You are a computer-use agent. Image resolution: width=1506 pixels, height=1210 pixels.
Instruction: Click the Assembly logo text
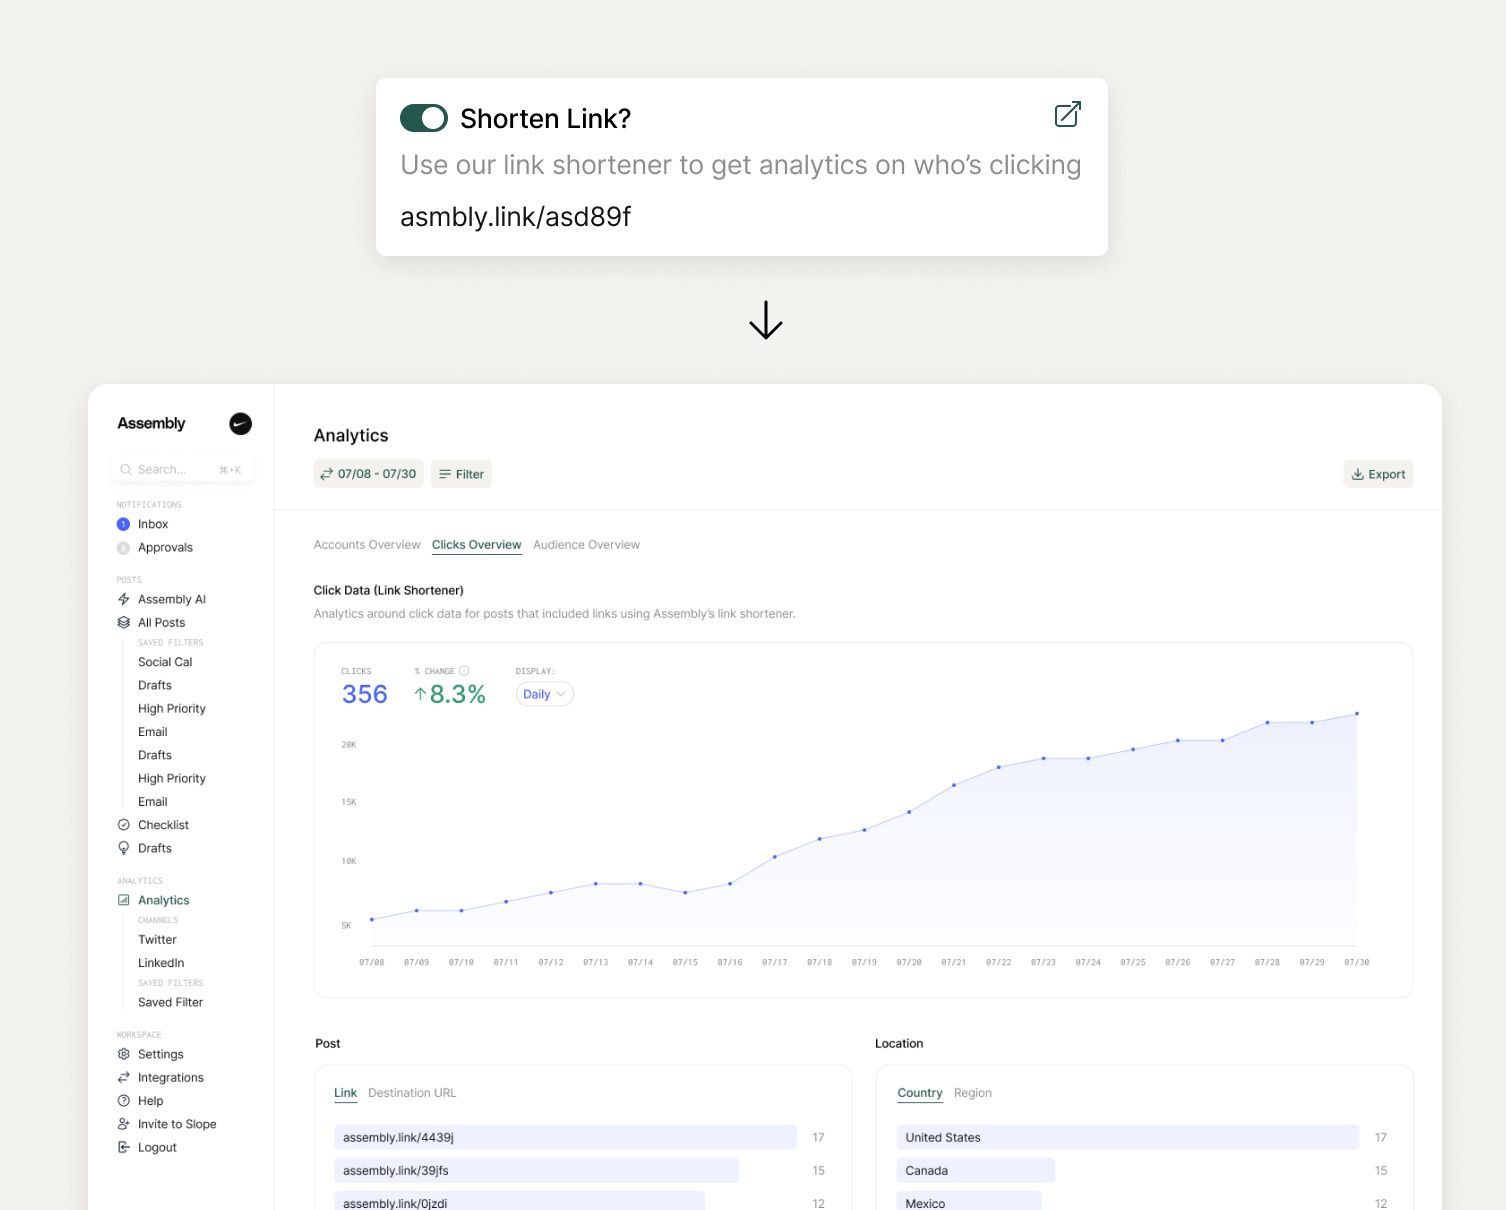[151, 423]
